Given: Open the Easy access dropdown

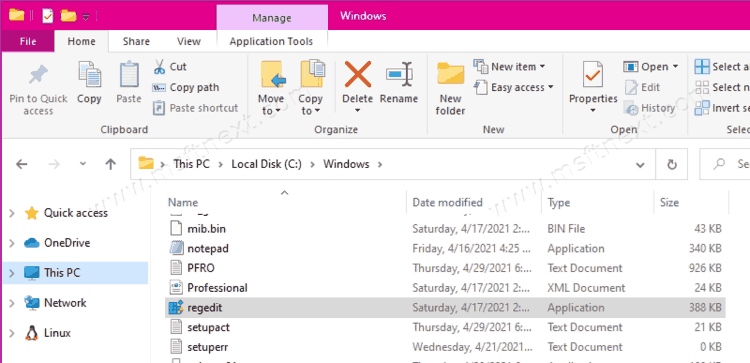Looking at the screenshot, I should [x=550, y=88].
